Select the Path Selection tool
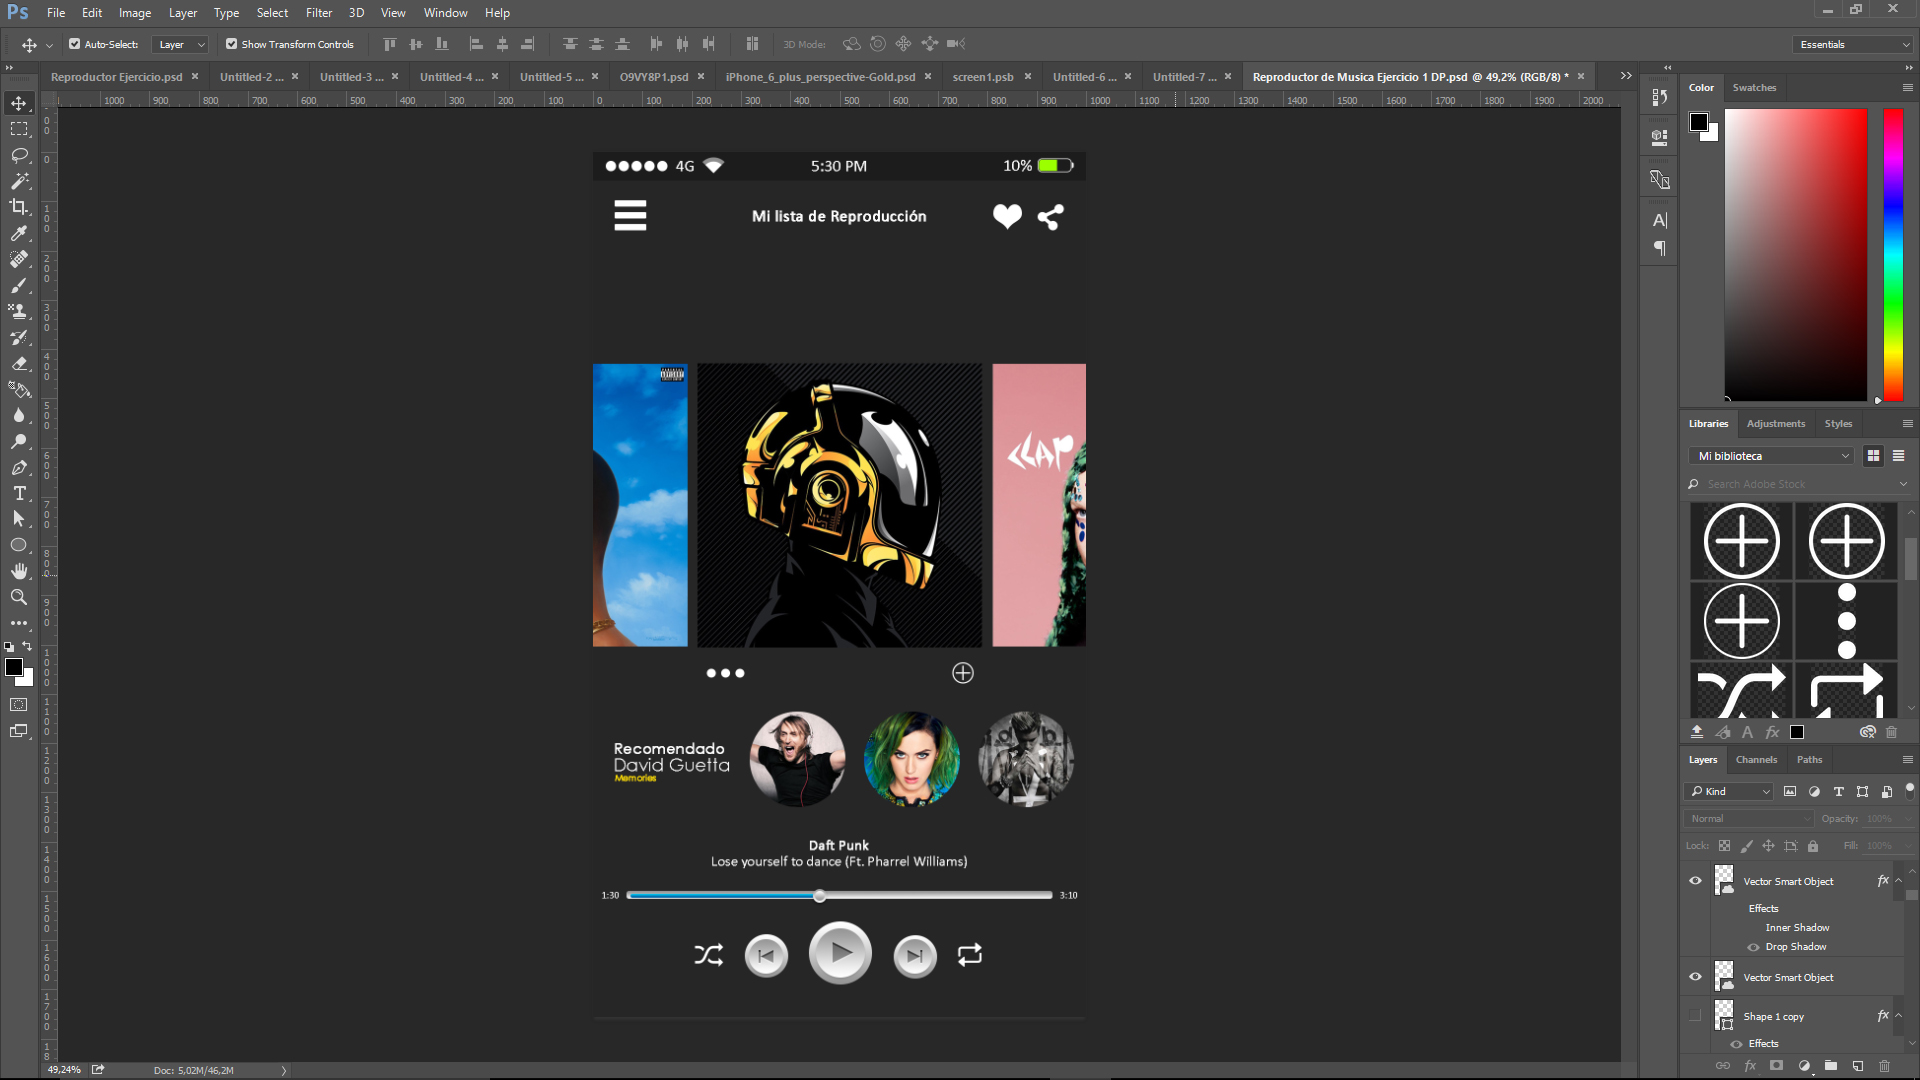Image resolution: width=1920 pixels, height=1080 pixels. click(19, 519)
